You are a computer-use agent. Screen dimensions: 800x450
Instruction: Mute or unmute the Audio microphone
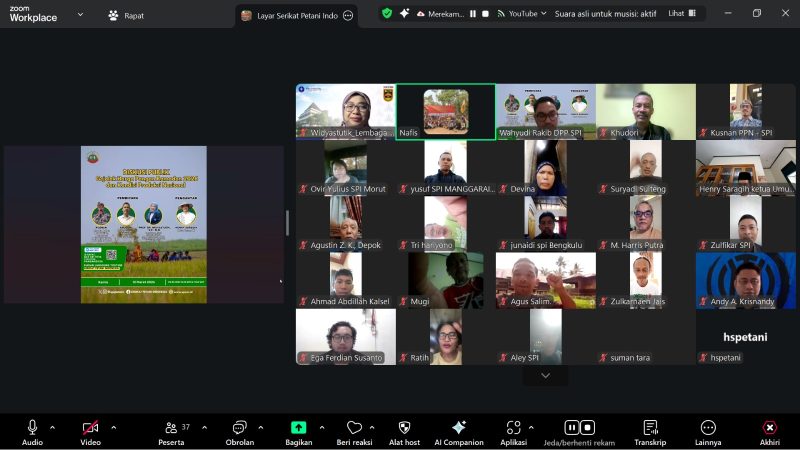pos(32,428)
